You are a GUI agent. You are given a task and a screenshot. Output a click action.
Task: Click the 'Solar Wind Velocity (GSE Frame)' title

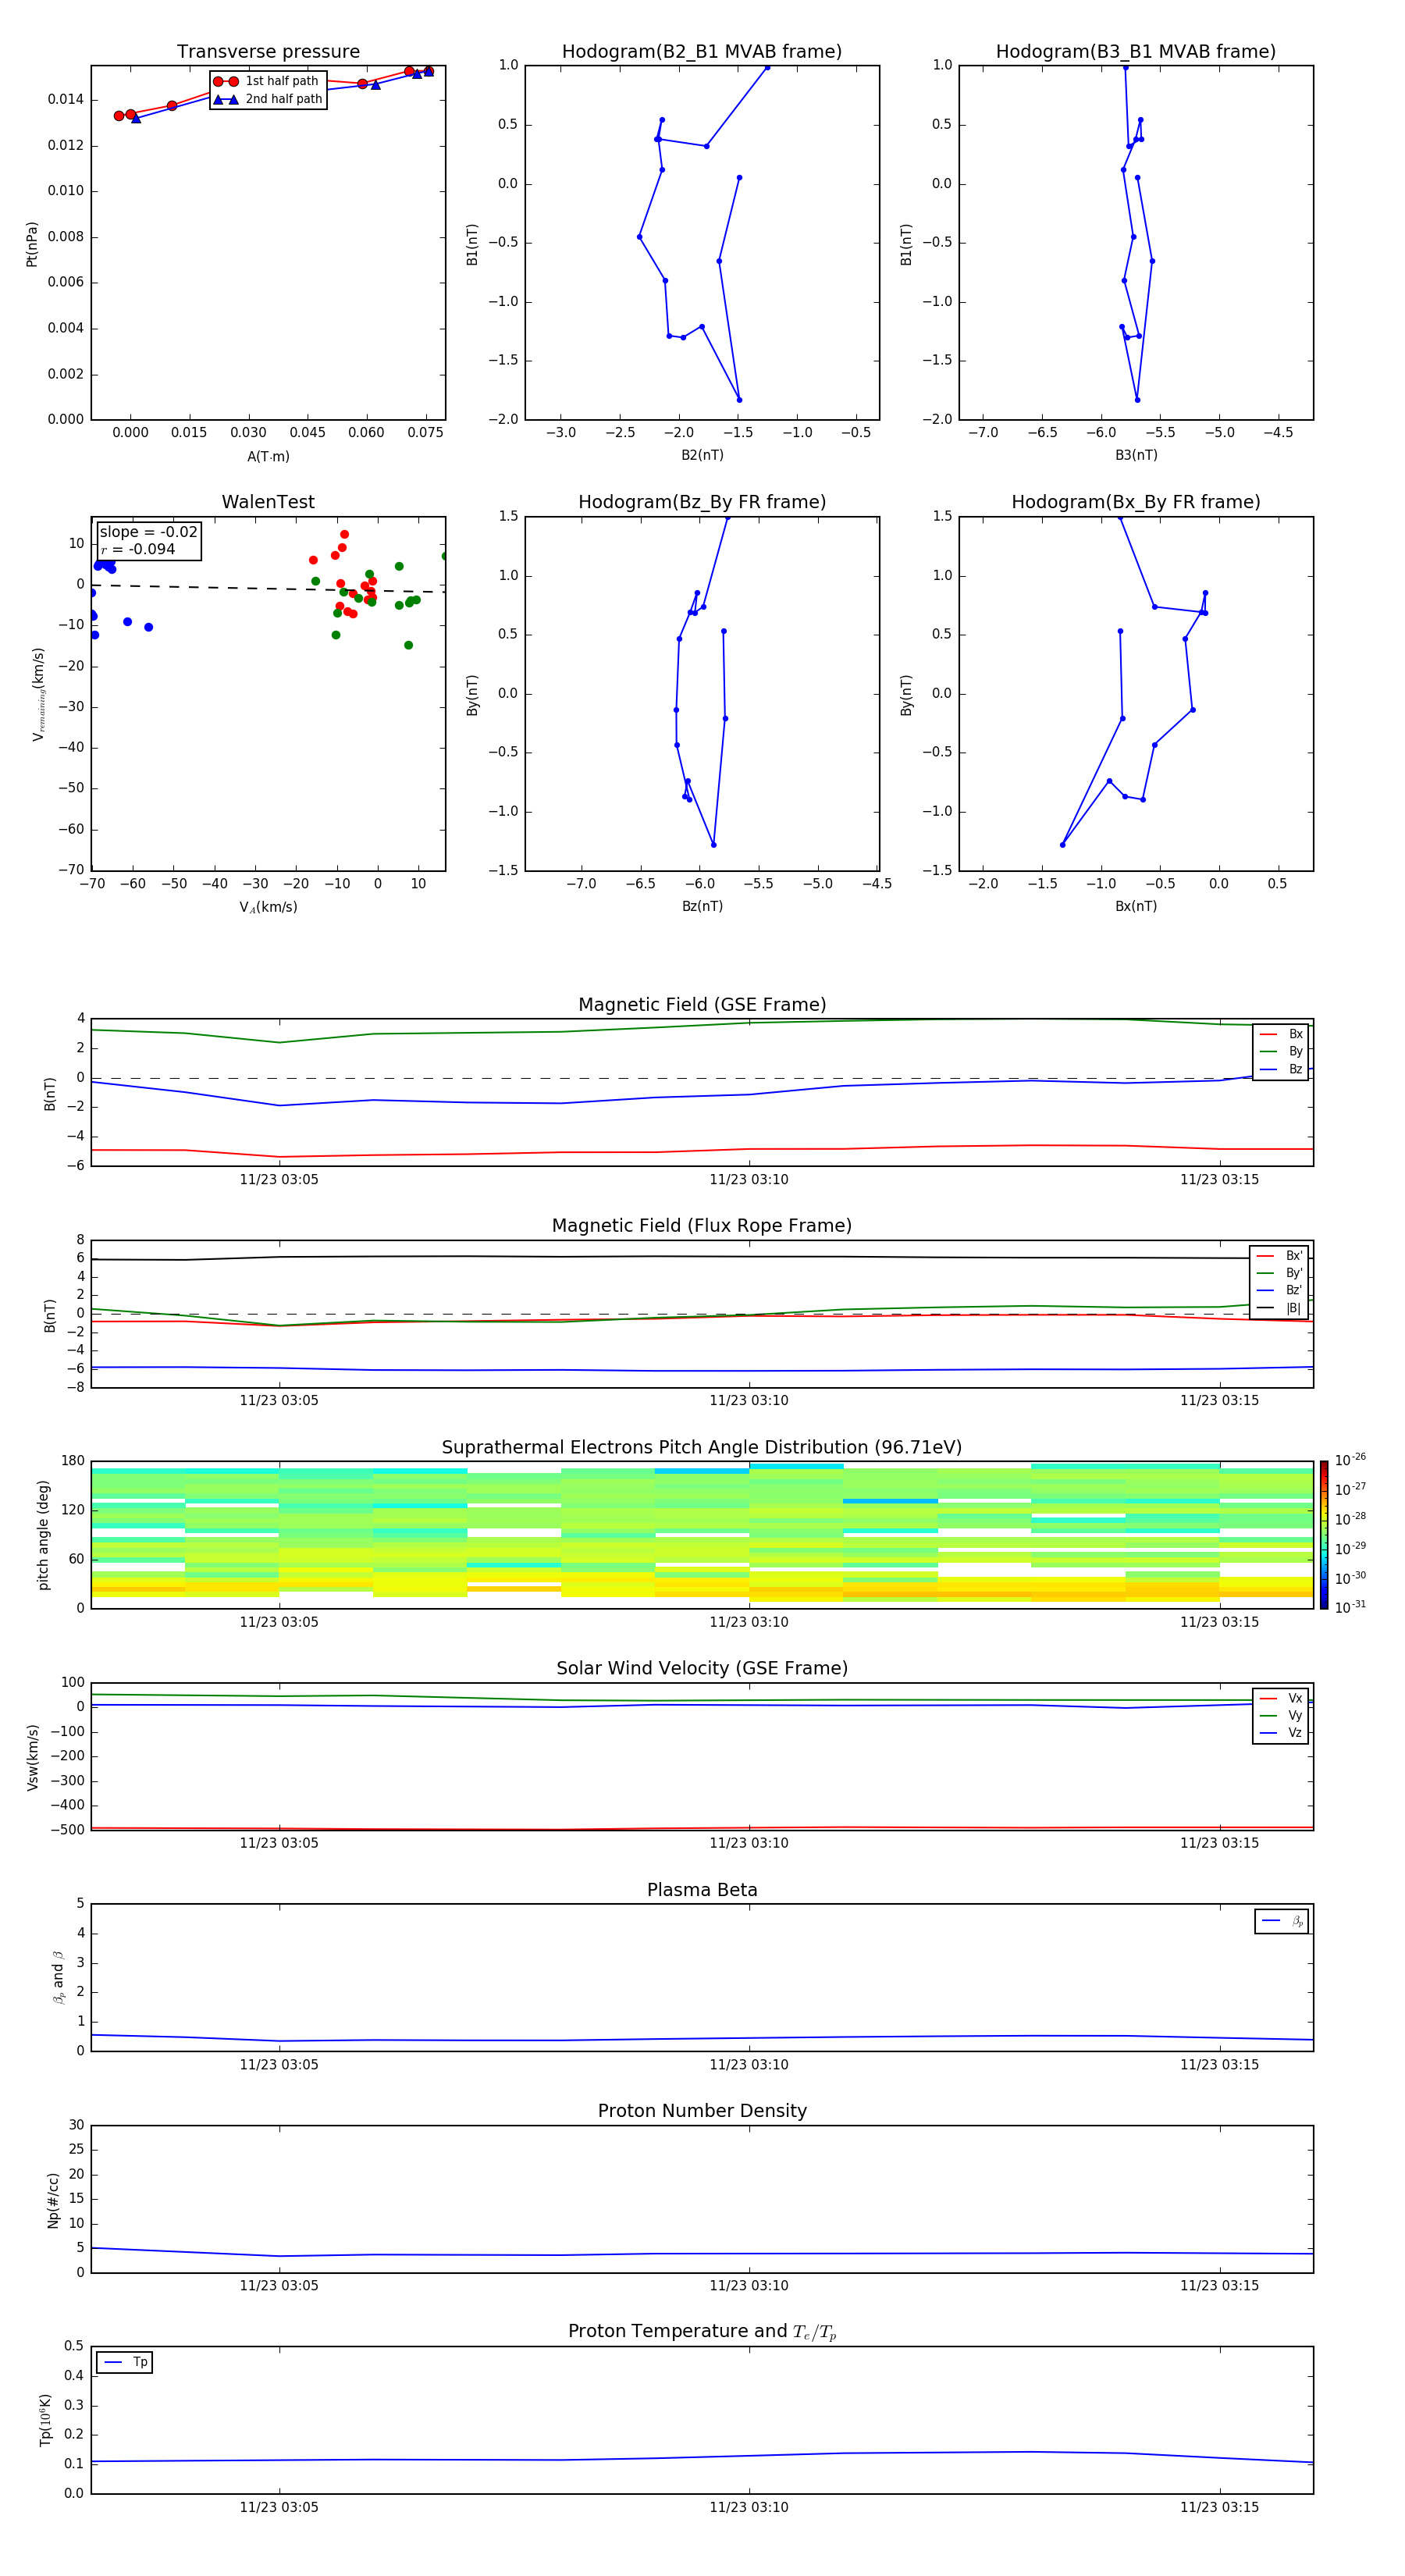pyautogui.click(x=702, y=1669)
